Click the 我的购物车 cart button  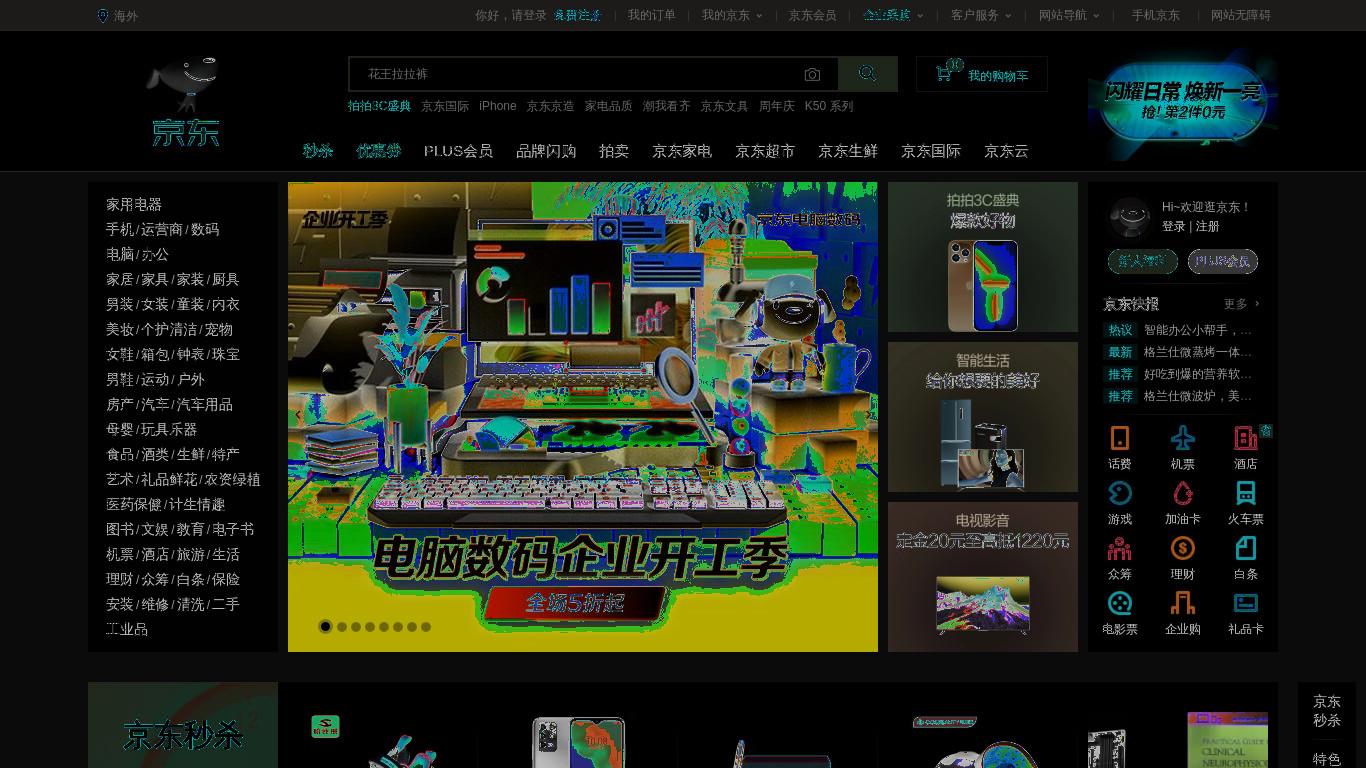(x=982, y=75)
